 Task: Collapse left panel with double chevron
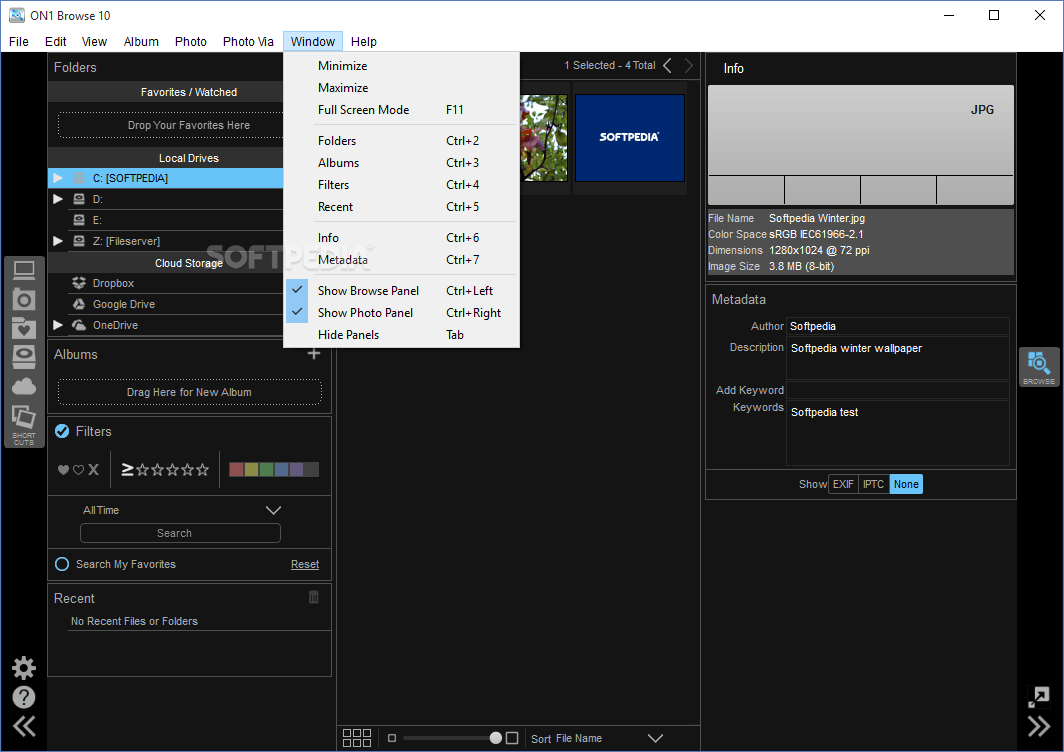[24, 726]
